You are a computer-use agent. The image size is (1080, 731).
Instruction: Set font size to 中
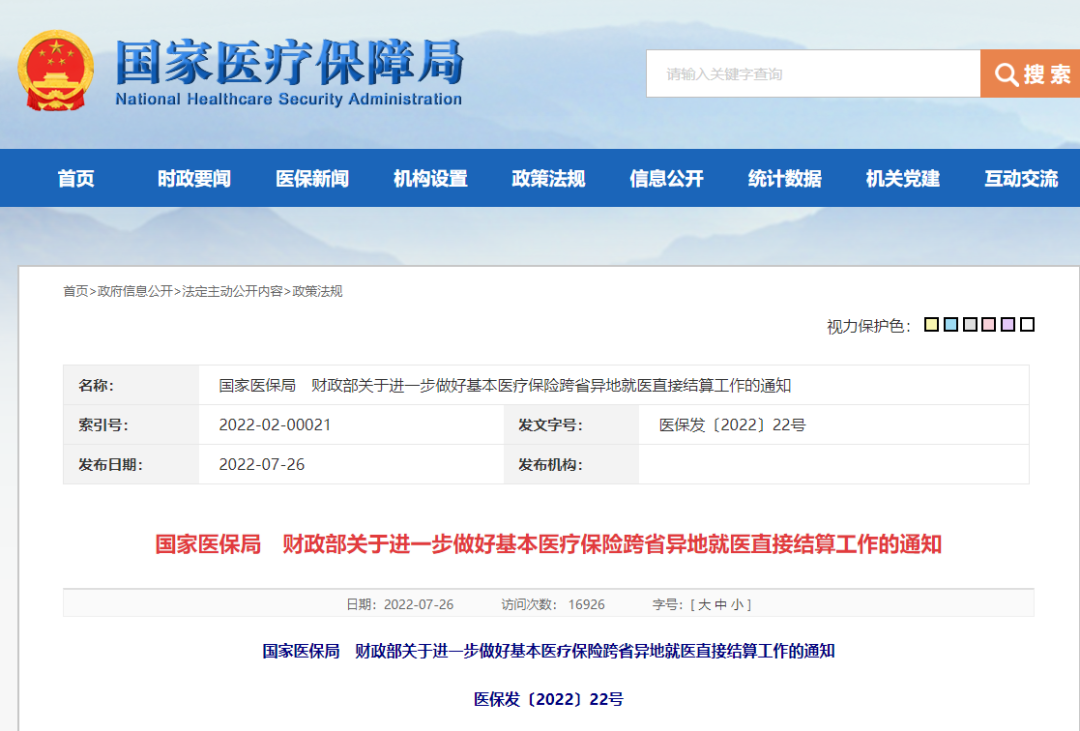pyautogui.click(x=720, y=604)
